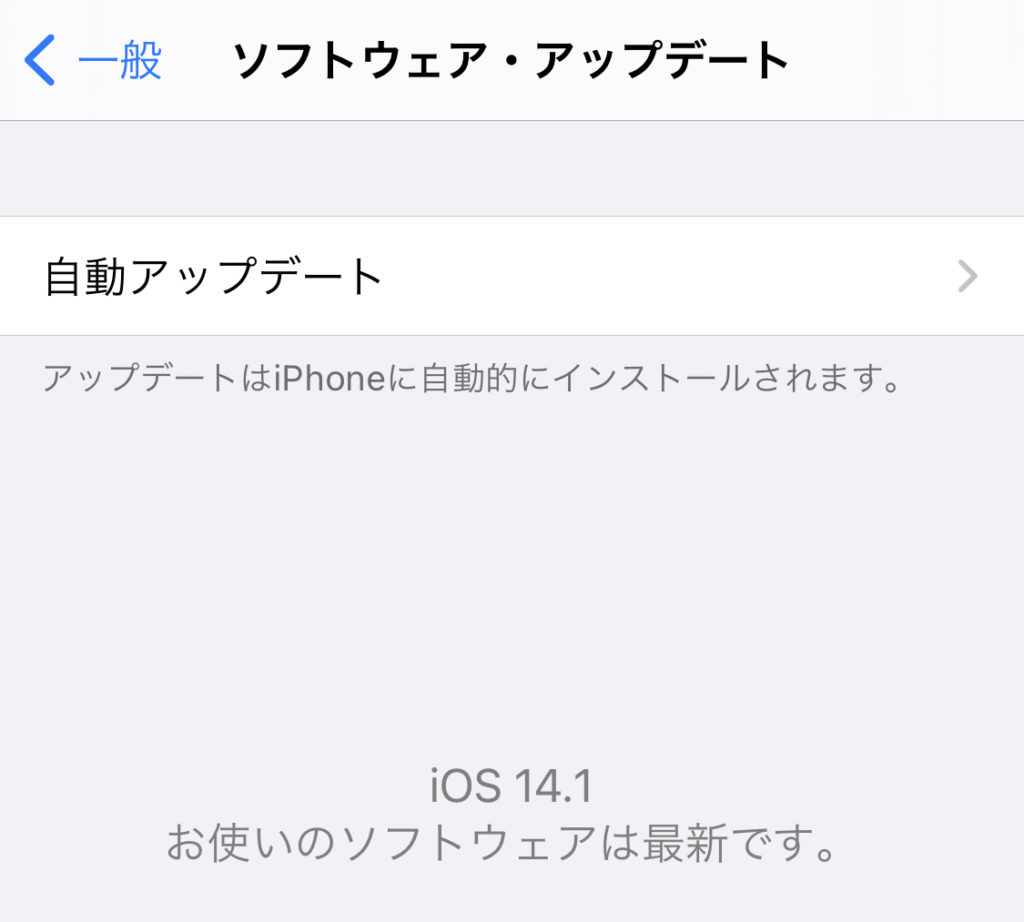
Task: Click the empty navigation bar area right of title
Action: point(908,60)
